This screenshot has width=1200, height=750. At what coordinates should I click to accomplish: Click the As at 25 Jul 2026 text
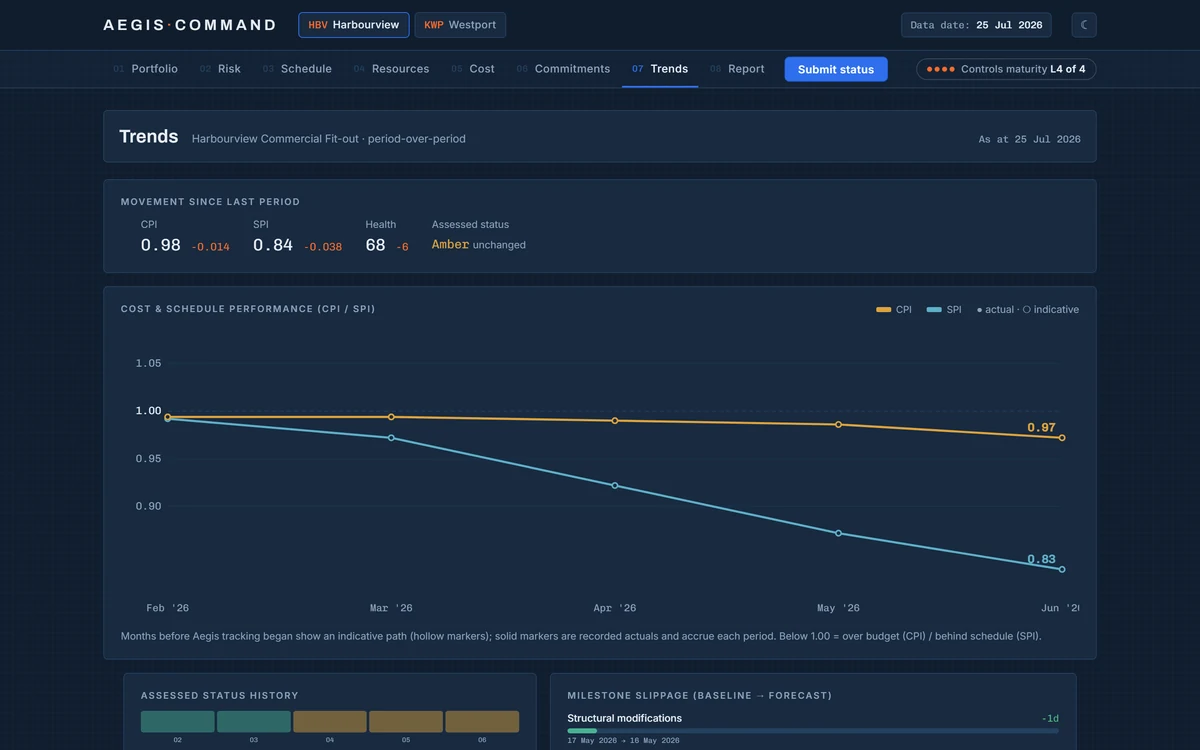[1029, 140]
